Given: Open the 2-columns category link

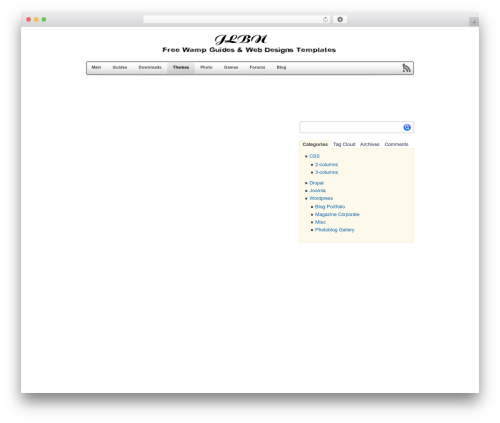Looking at the screenshot, I should pyautogui.click(x=326, y=165).
